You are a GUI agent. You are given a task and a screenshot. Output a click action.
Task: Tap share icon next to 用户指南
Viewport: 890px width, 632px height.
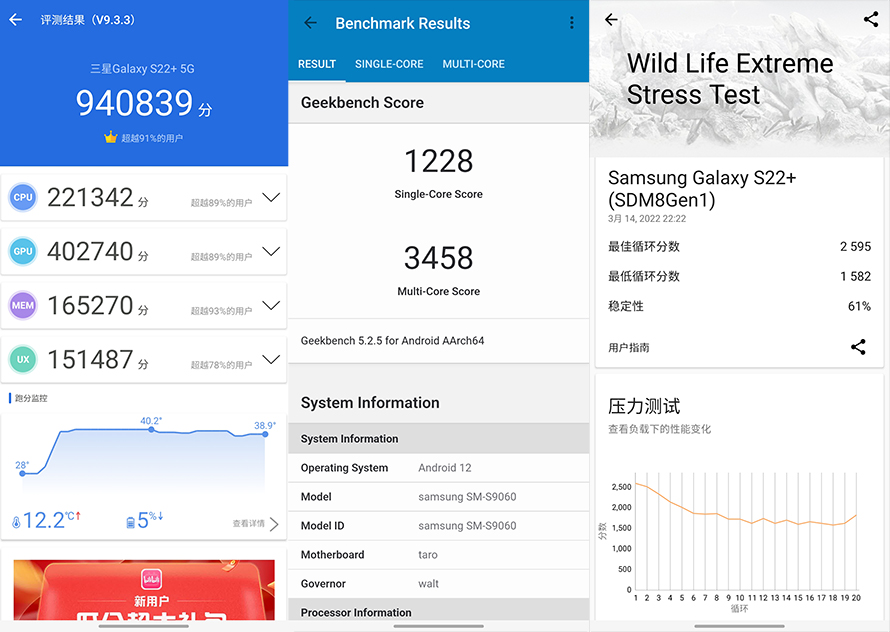(858, 347)
